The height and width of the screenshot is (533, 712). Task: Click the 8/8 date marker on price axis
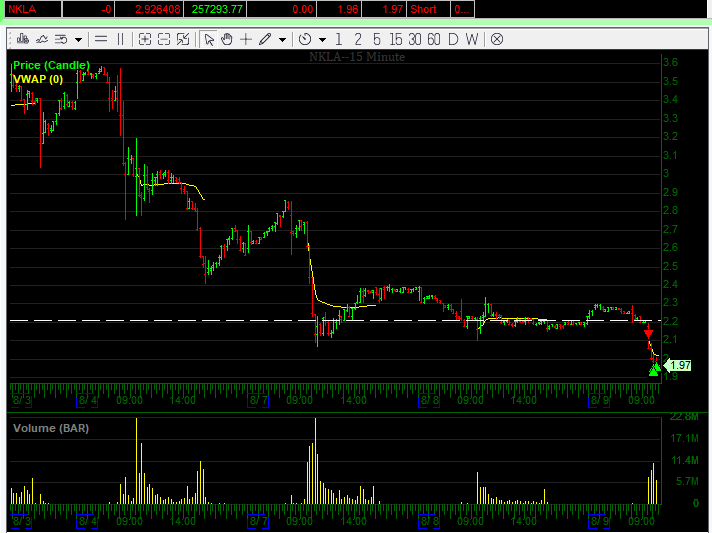click(429, 400)
